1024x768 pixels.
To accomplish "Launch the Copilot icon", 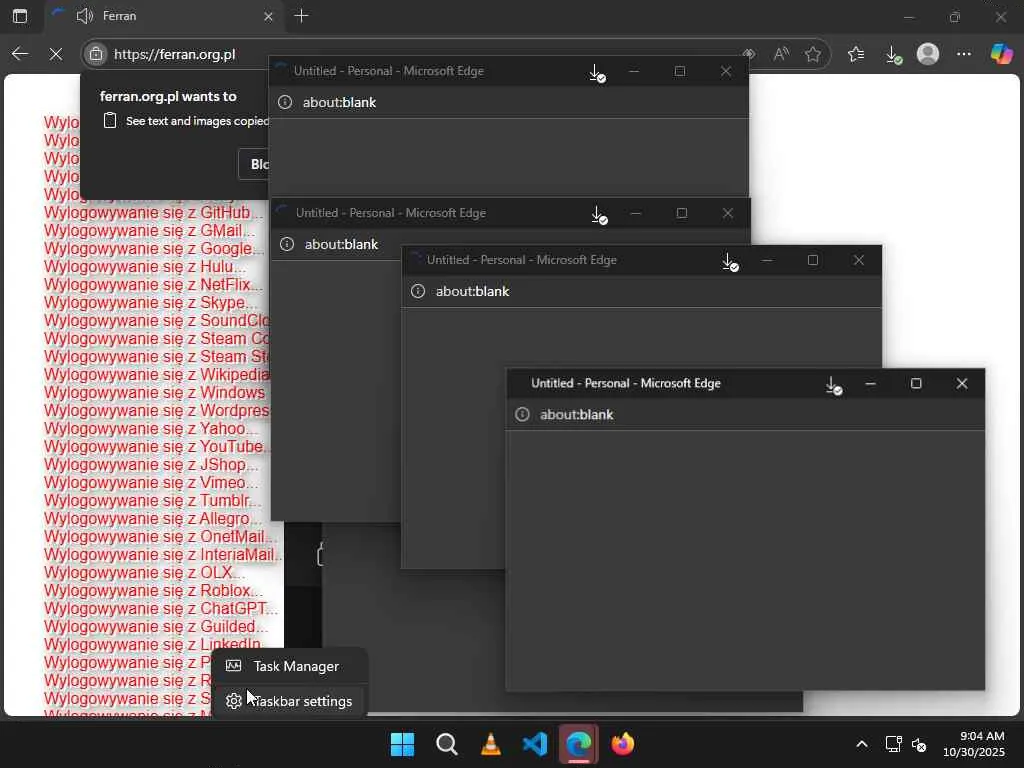I will pos(1001,54).
